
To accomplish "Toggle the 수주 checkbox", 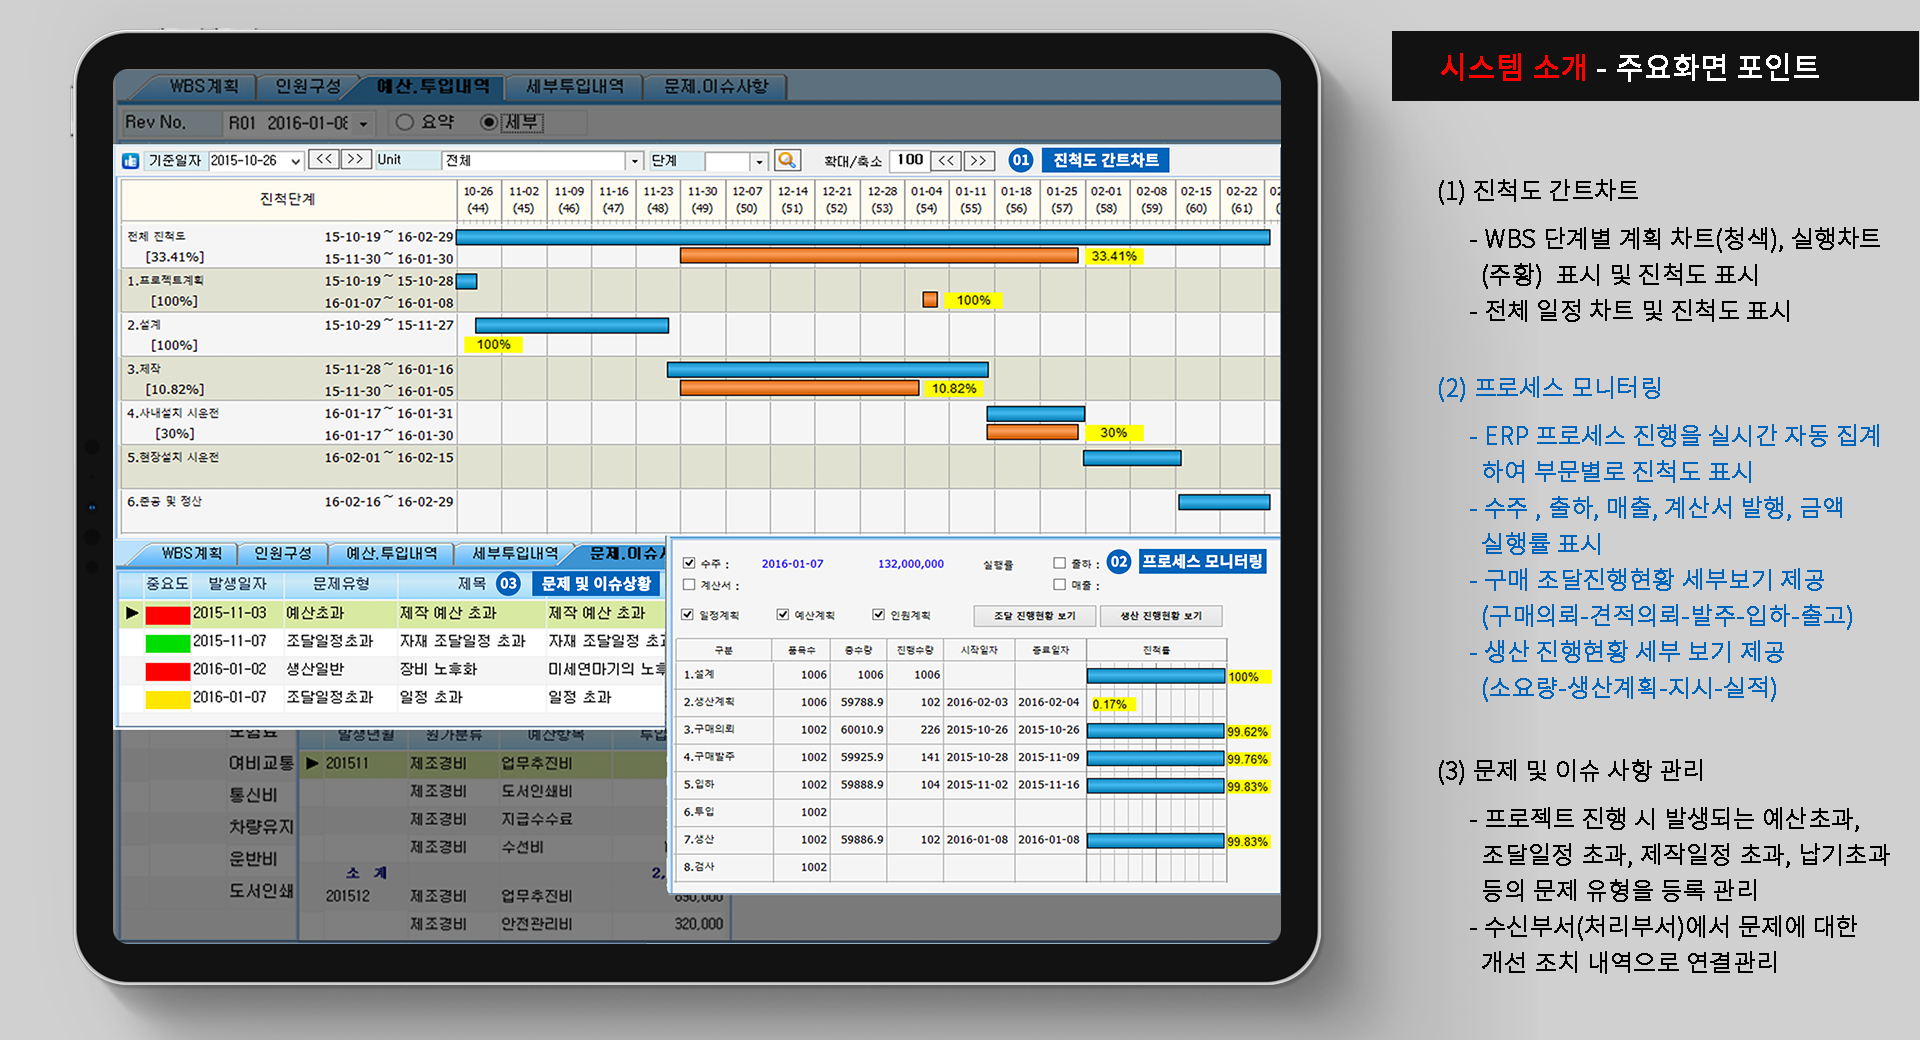I will pos(689,563).
